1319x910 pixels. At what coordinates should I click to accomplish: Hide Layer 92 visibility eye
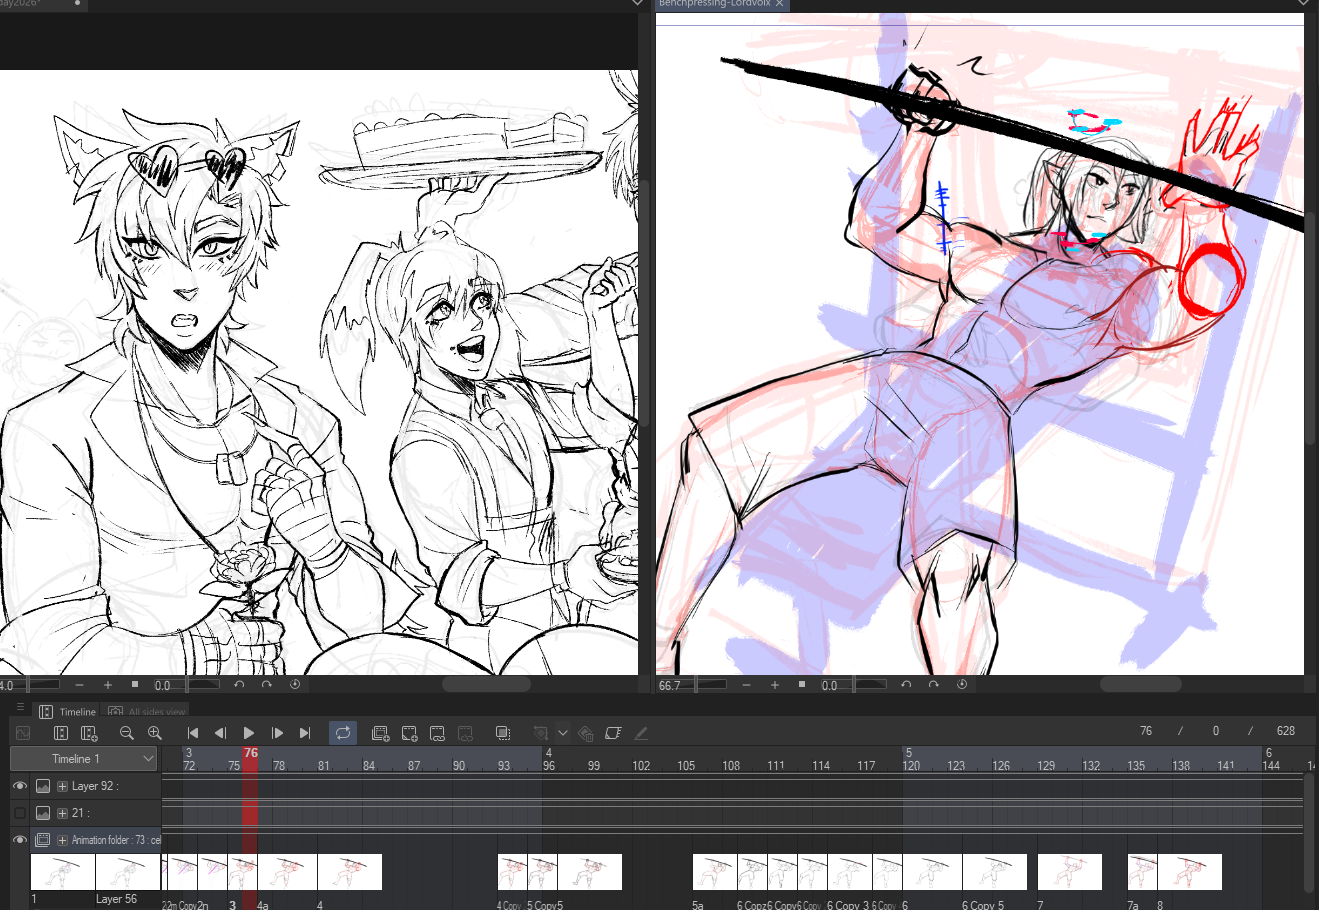(x=19, y=786)
